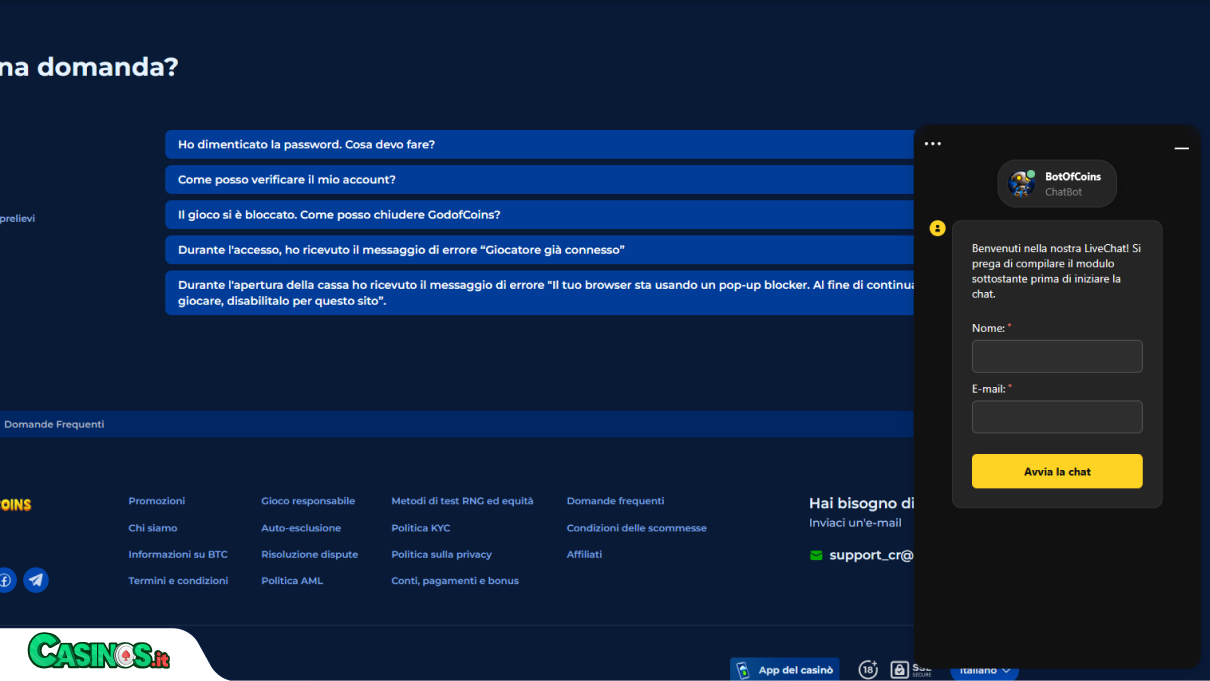The image size is (1210, 681).
Task: Click the E-mail input field in chat
Action: (x=1057, y=417)
